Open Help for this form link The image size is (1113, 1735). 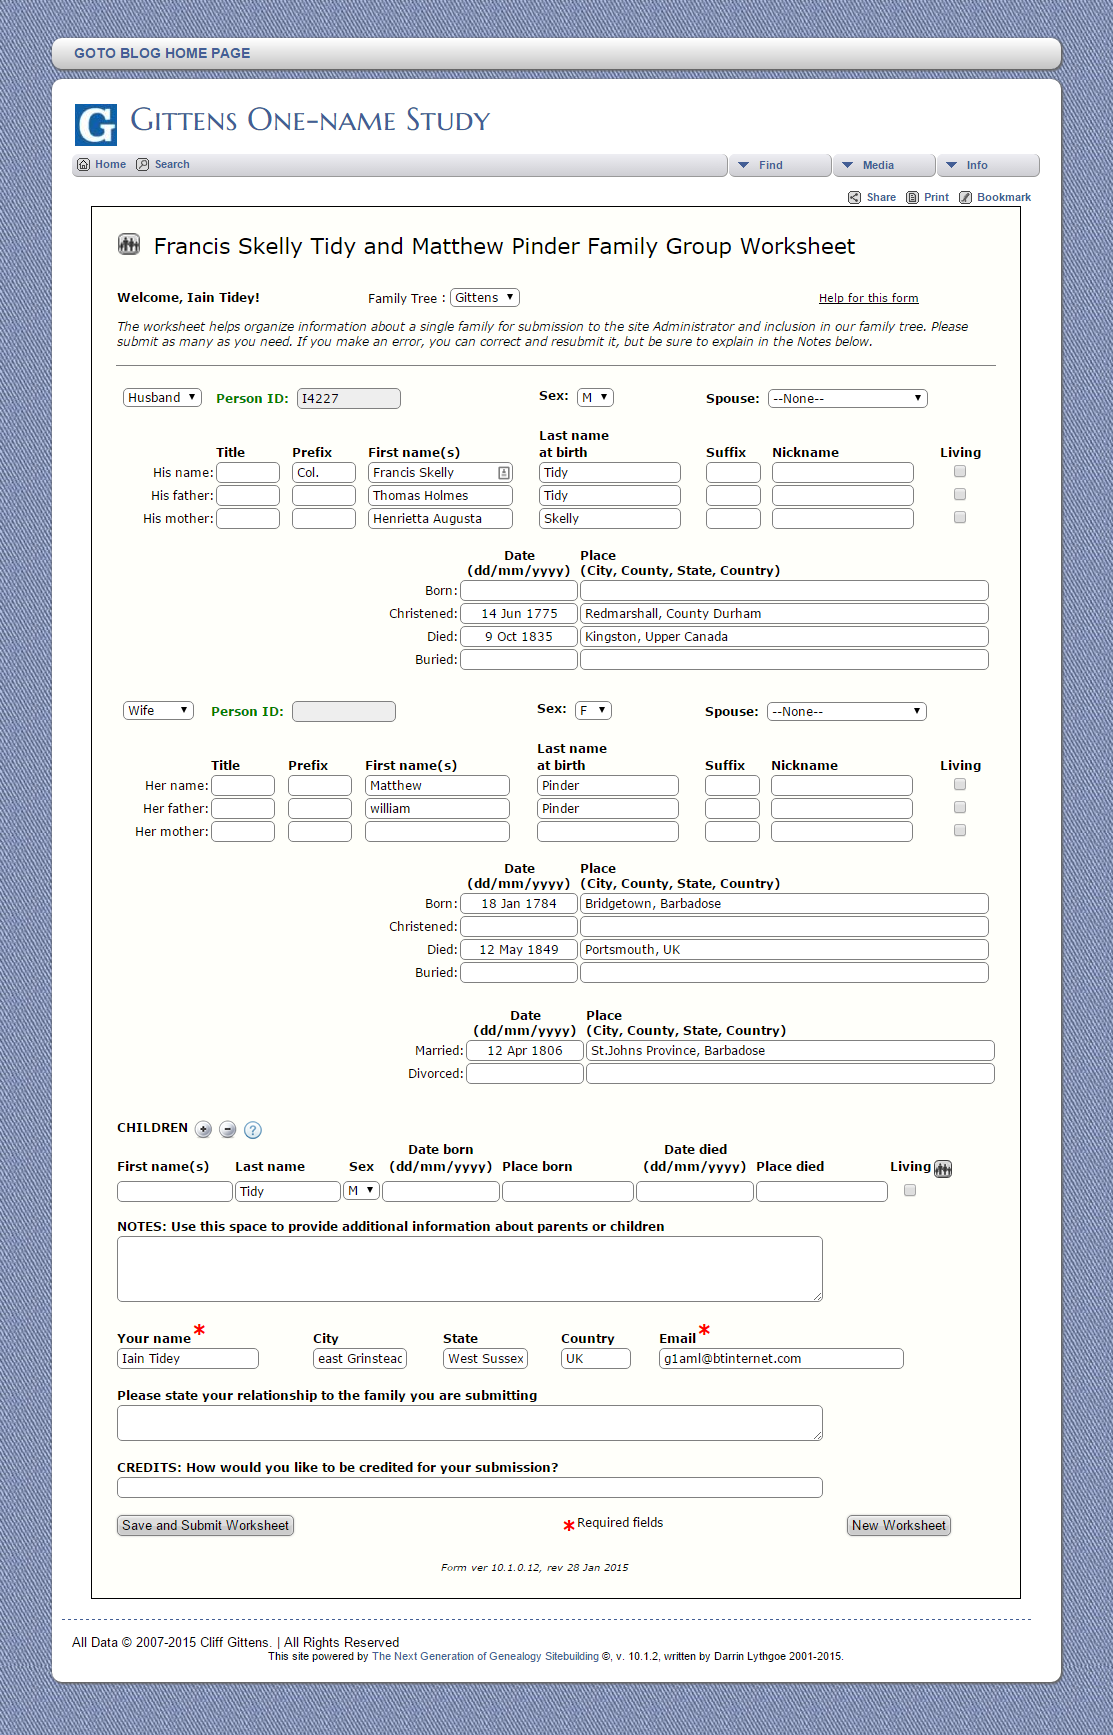tap(868, 298)
